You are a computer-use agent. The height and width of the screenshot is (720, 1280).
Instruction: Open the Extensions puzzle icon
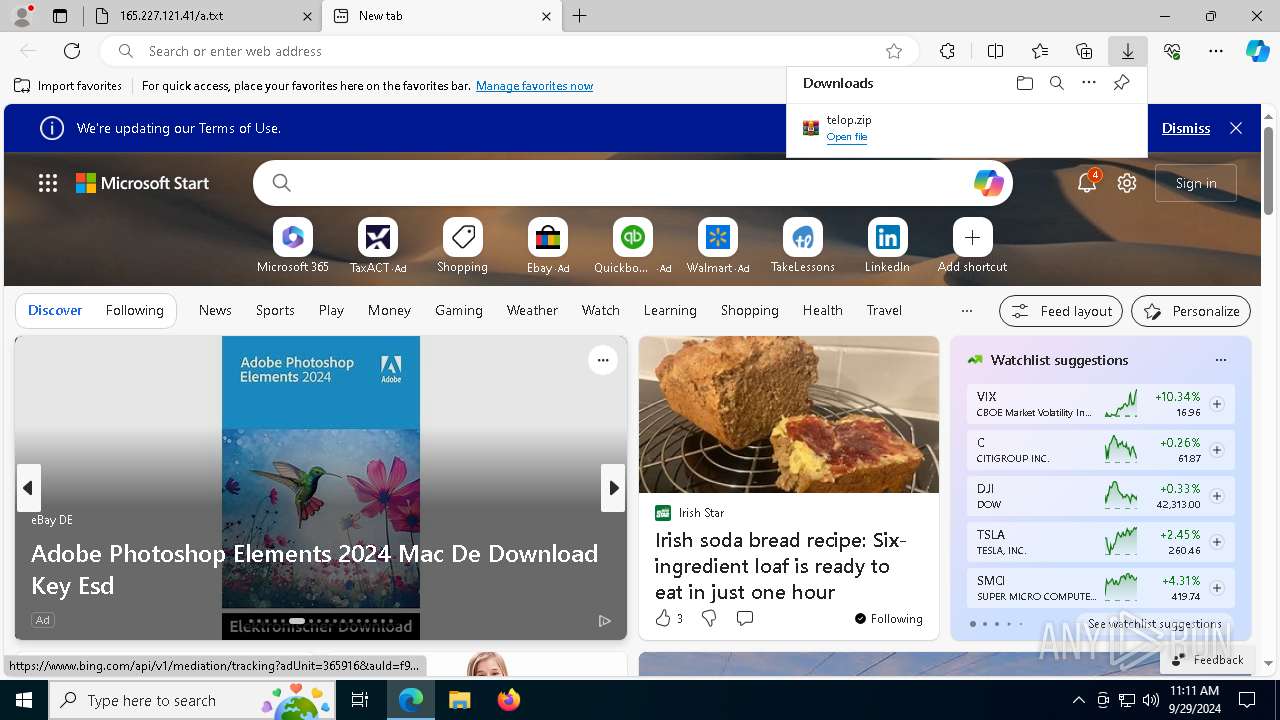[947, 51]
